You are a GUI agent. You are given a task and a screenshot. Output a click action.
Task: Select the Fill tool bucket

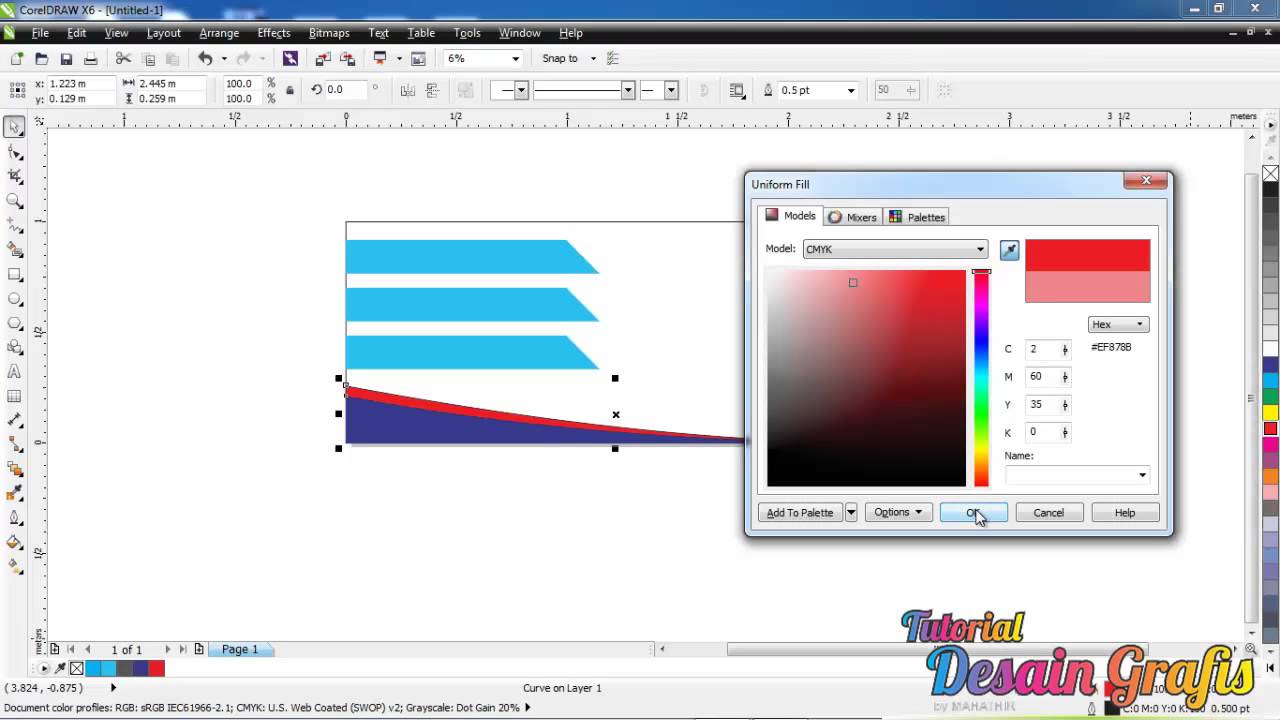[15, 542]
